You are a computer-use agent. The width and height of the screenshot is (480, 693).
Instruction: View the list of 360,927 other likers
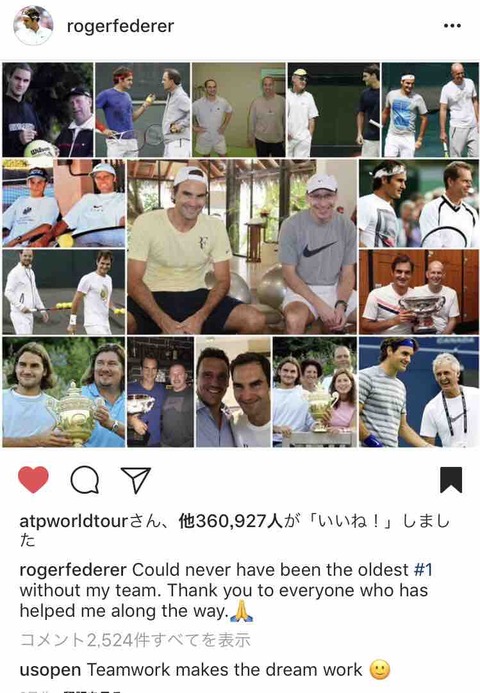tap(230, 521)
